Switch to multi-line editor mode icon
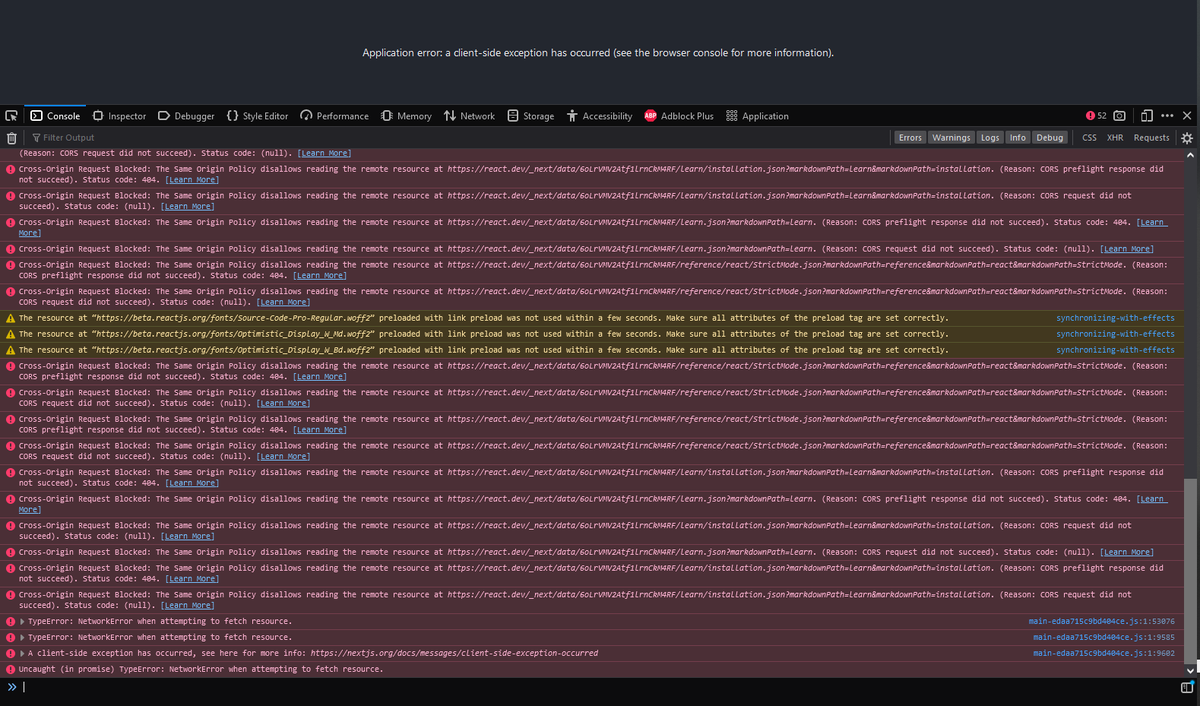 [1187, 688]
